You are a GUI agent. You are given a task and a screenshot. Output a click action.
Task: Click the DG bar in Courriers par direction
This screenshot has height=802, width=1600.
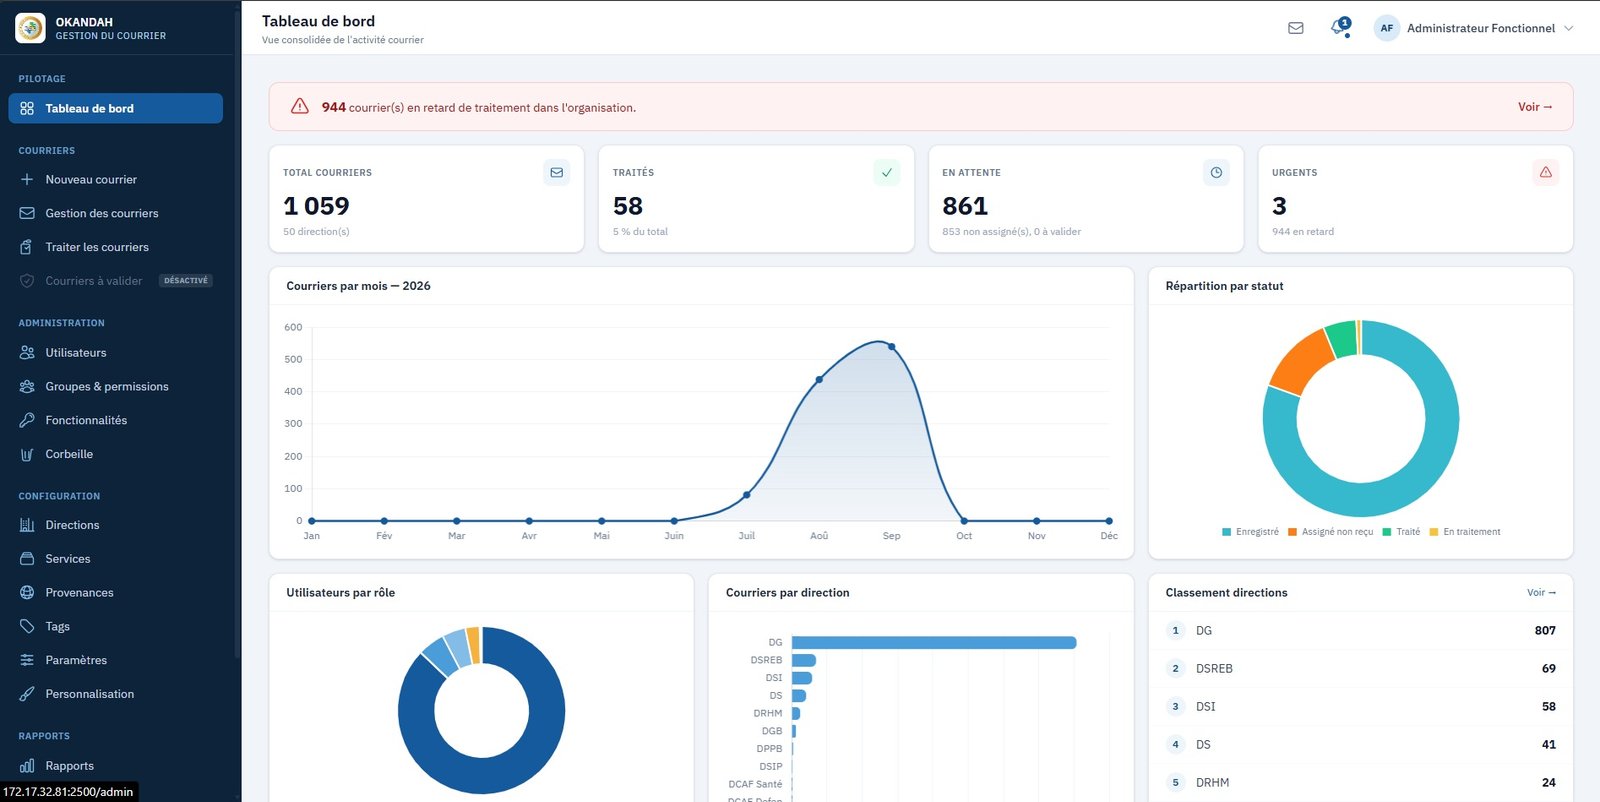pyautogui.click(x=934, y=643)
